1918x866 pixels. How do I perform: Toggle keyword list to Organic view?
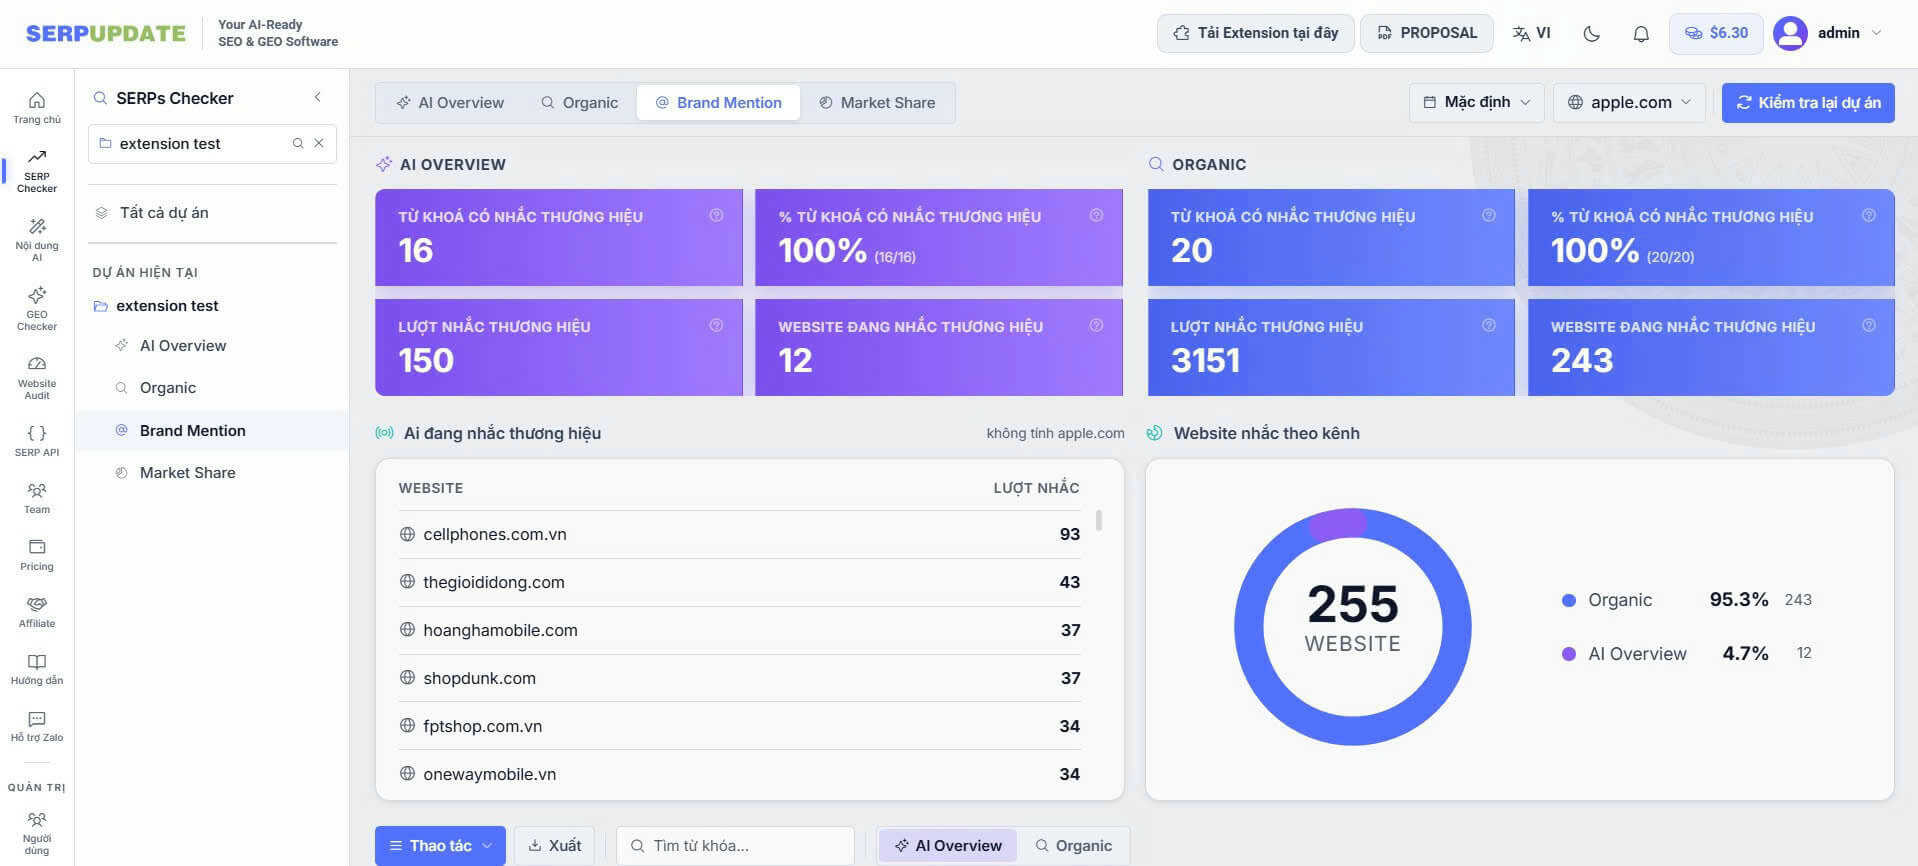pos(1073,845)
